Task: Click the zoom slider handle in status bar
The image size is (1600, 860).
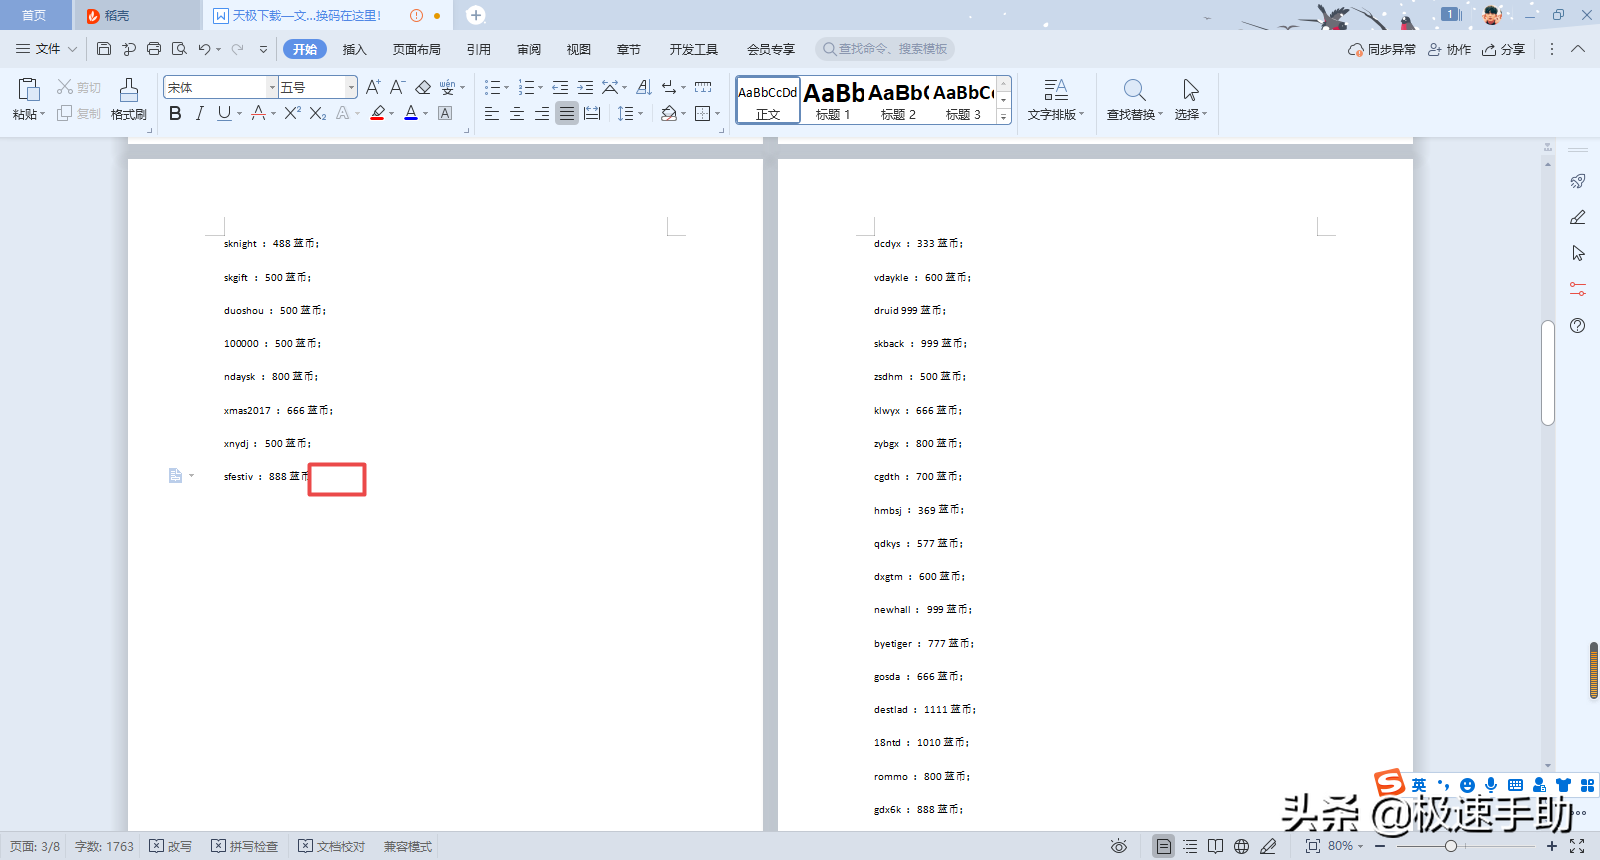Action: click(x=1450, y=846)
